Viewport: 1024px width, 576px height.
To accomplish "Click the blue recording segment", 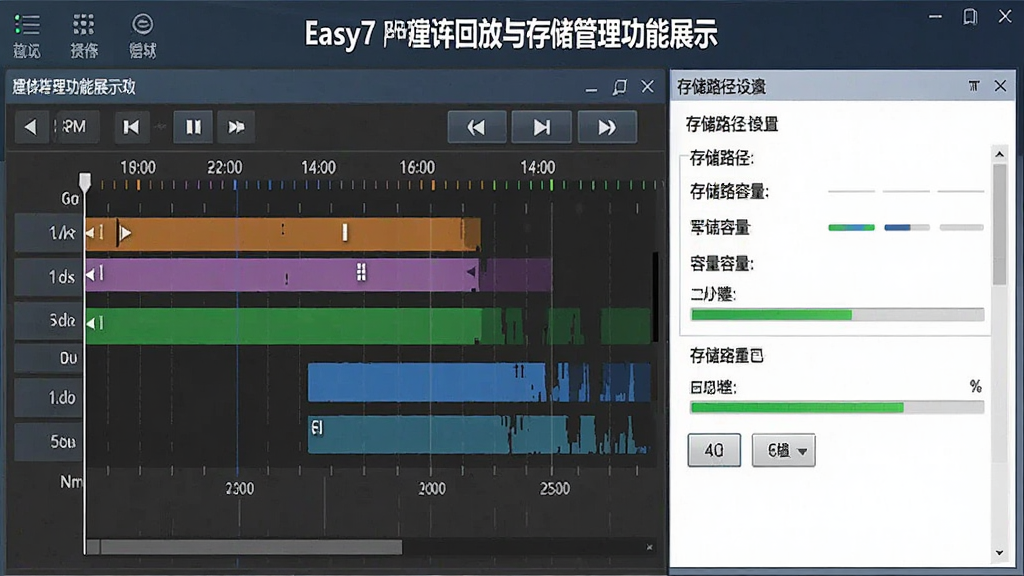I will click(426, 382).
